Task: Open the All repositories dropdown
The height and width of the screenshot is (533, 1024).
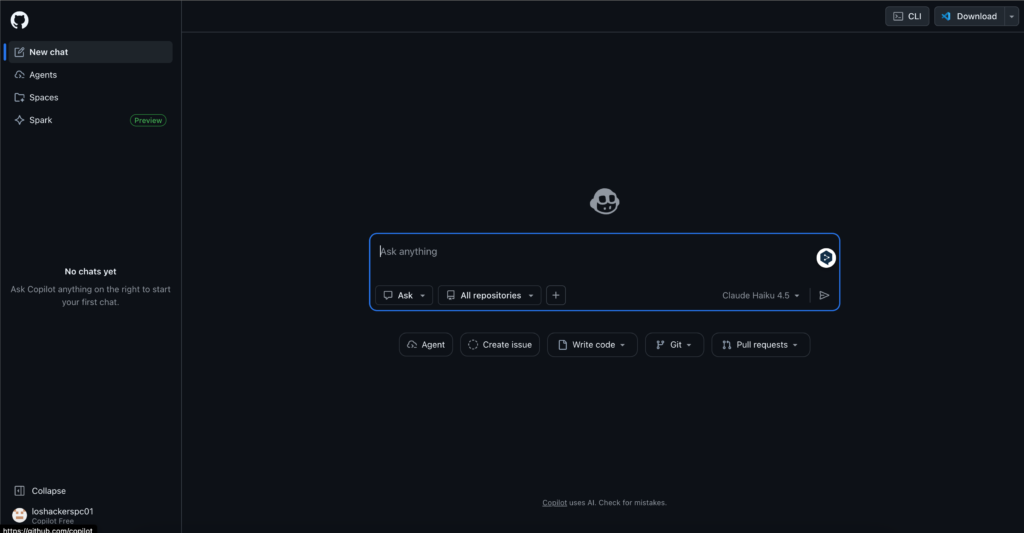Action: tap(490, 295)
